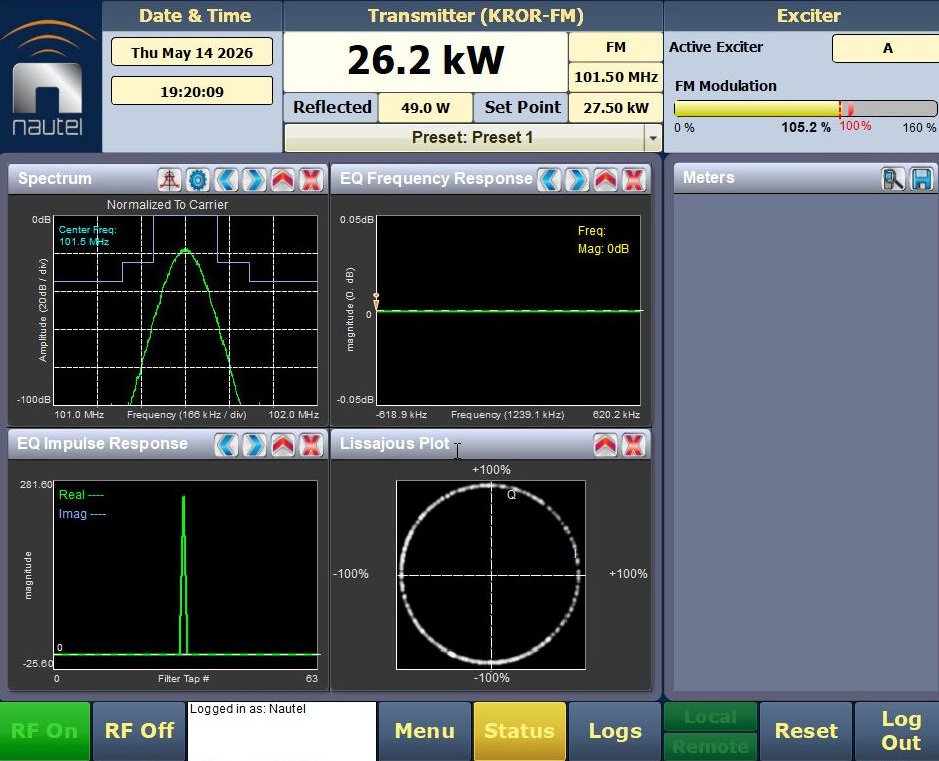Close the Lissajous Plot panel
Image resolution: width=939 pixels, height=761 pixels.
[634, 445]
